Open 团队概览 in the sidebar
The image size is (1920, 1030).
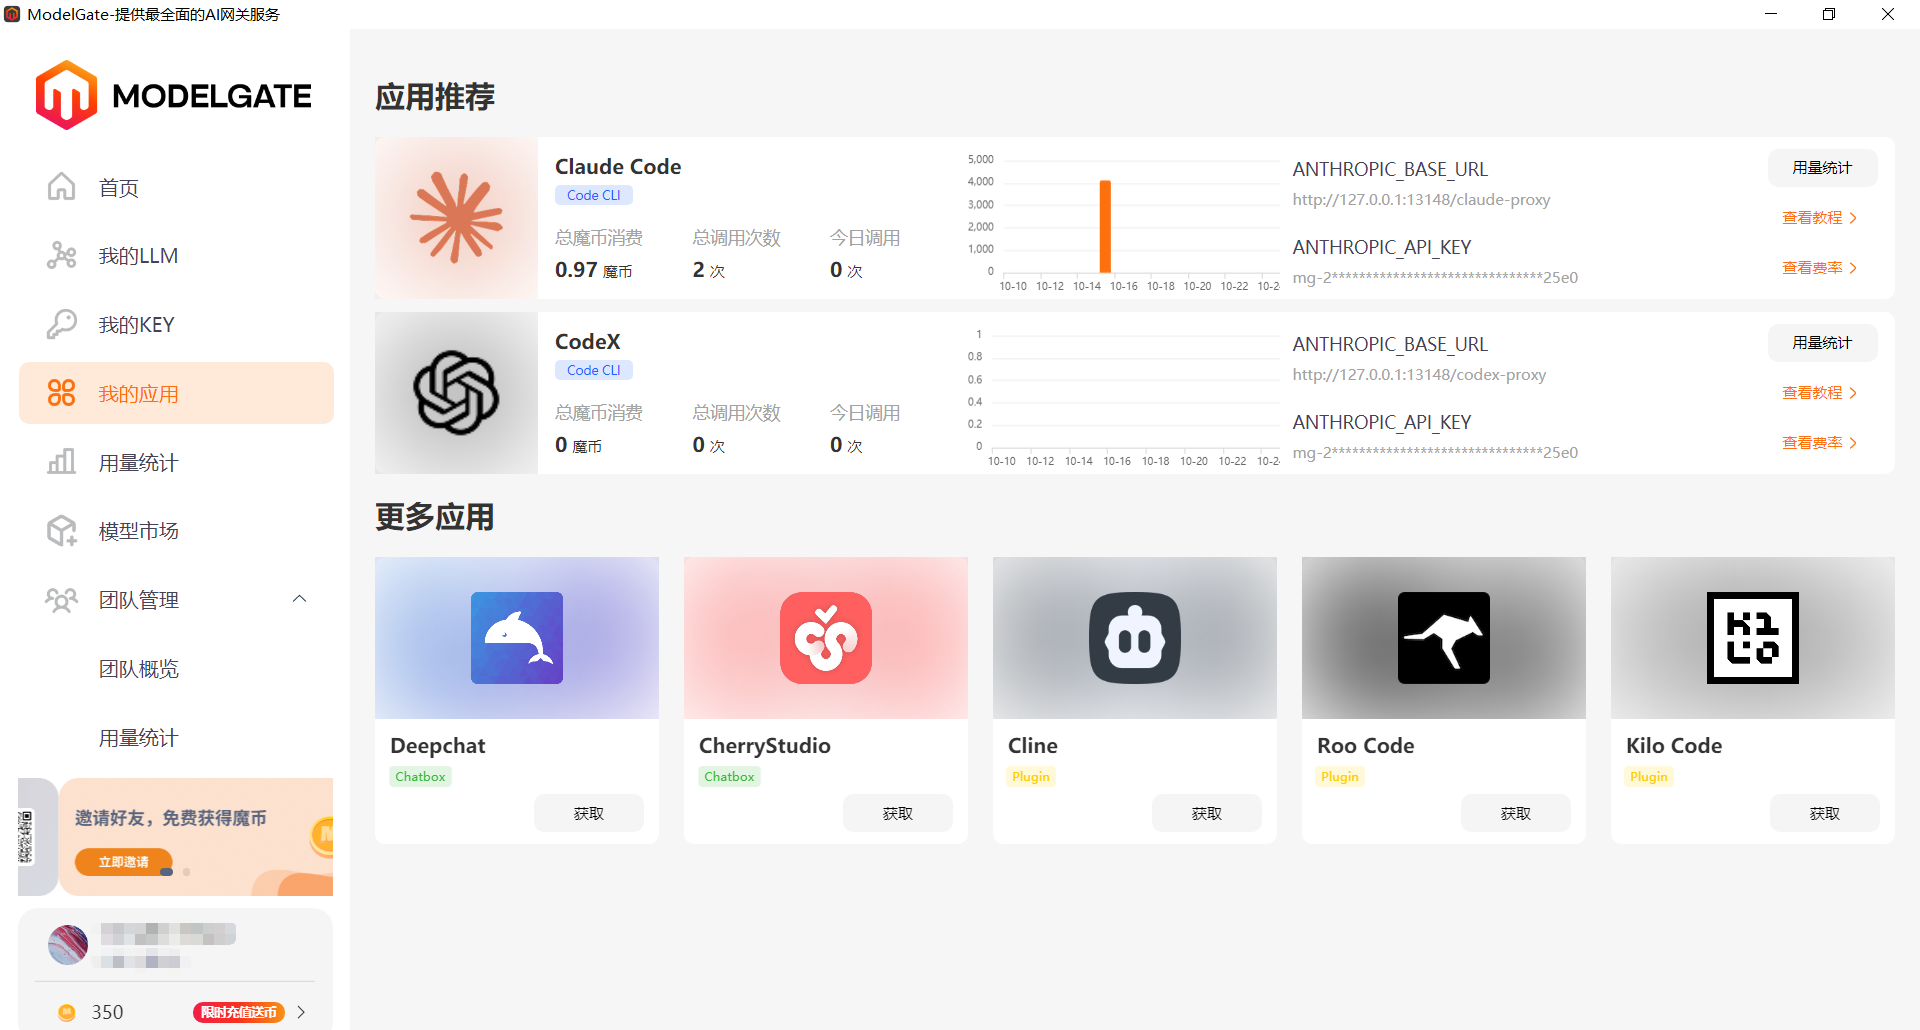coord(138,669)
